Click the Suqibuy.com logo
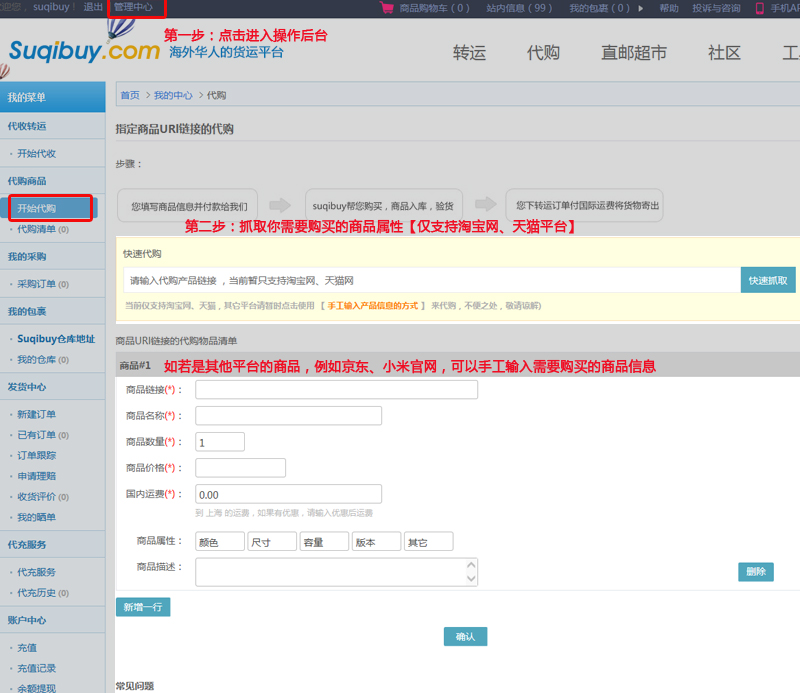The width and height of the screenshot is (800, 693). [x=85, y=50]
